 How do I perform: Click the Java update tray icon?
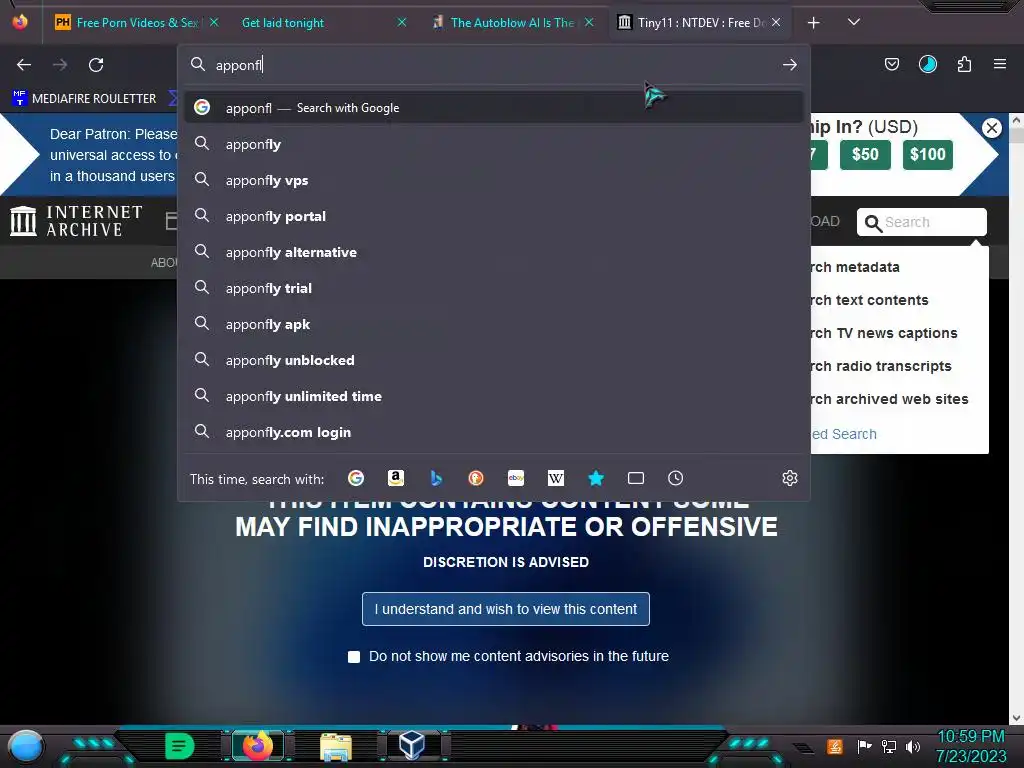click(834, 746)
